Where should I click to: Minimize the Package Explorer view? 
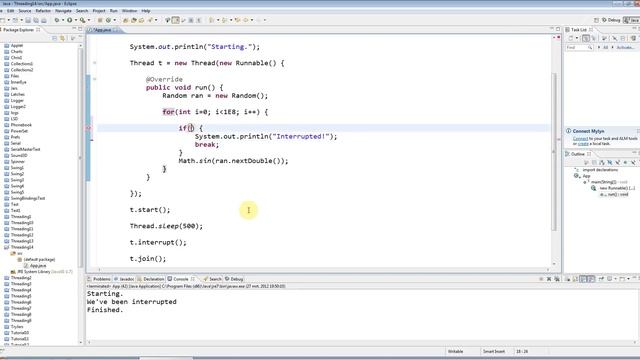(x=74, y=29)
